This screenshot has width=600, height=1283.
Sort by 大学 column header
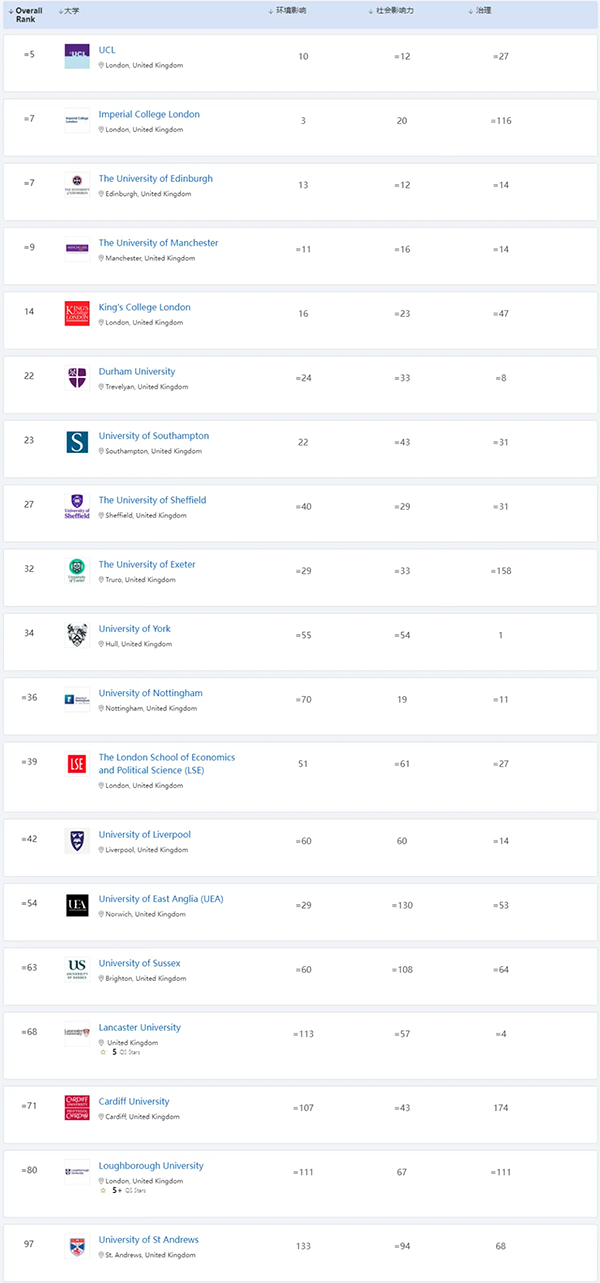pyautogui.click(x=69, y=10)
